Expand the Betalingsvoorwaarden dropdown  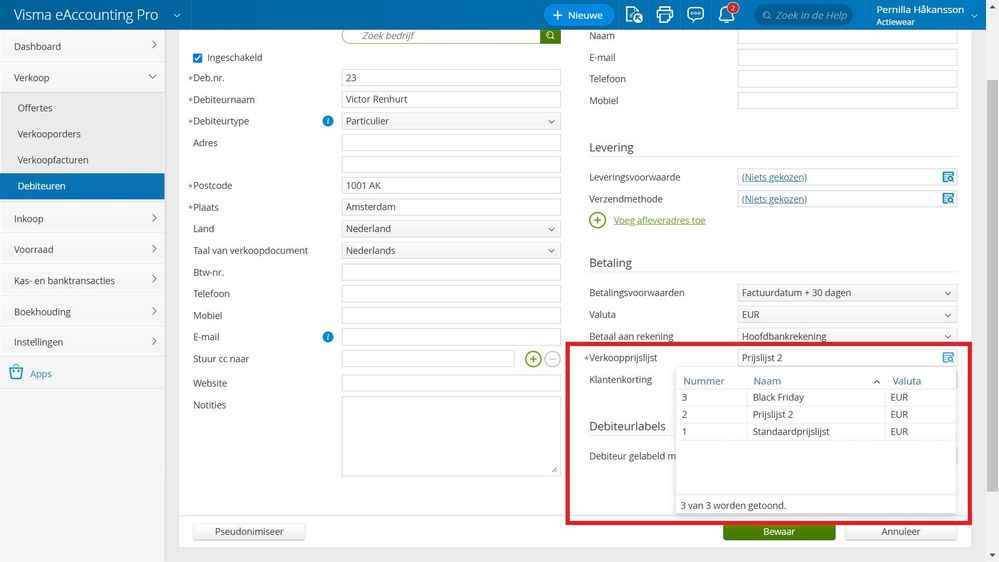point(847,293)
